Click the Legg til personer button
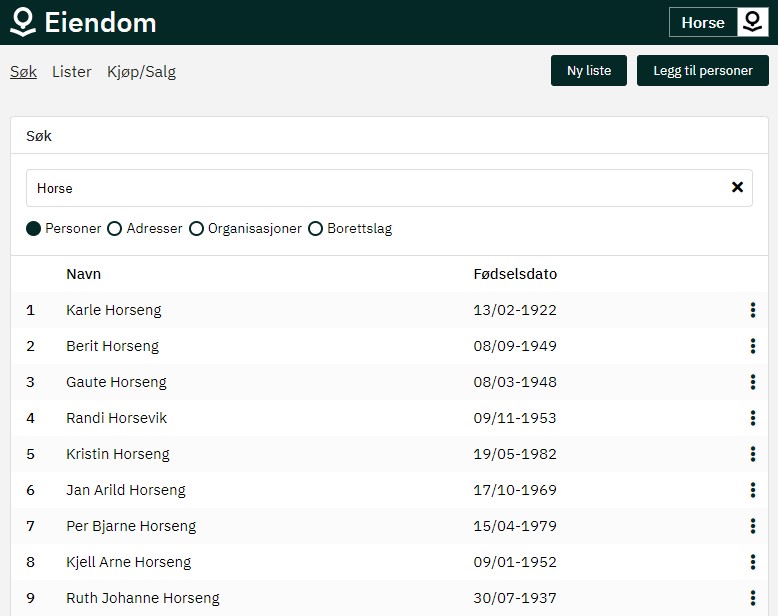Viewport: 778px width, 616px height. click(x=702, y=71)
